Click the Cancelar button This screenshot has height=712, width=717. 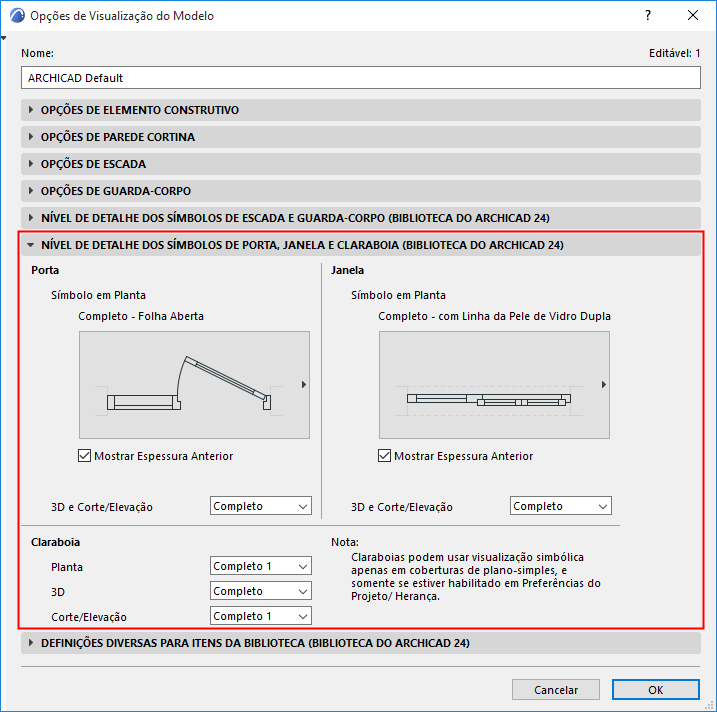[556, 690]
